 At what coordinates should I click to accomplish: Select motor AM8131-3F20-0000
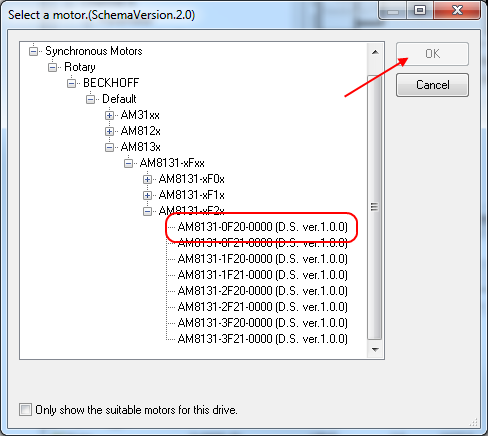click(x=262, y=323)
